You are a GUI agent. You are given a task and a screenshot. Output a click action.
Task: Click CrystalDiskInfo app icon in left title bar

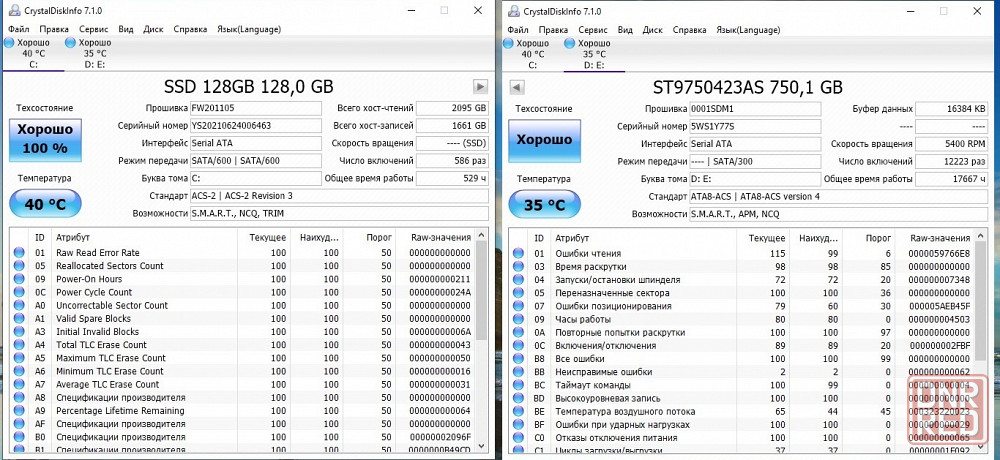click(x=14, y=11)
